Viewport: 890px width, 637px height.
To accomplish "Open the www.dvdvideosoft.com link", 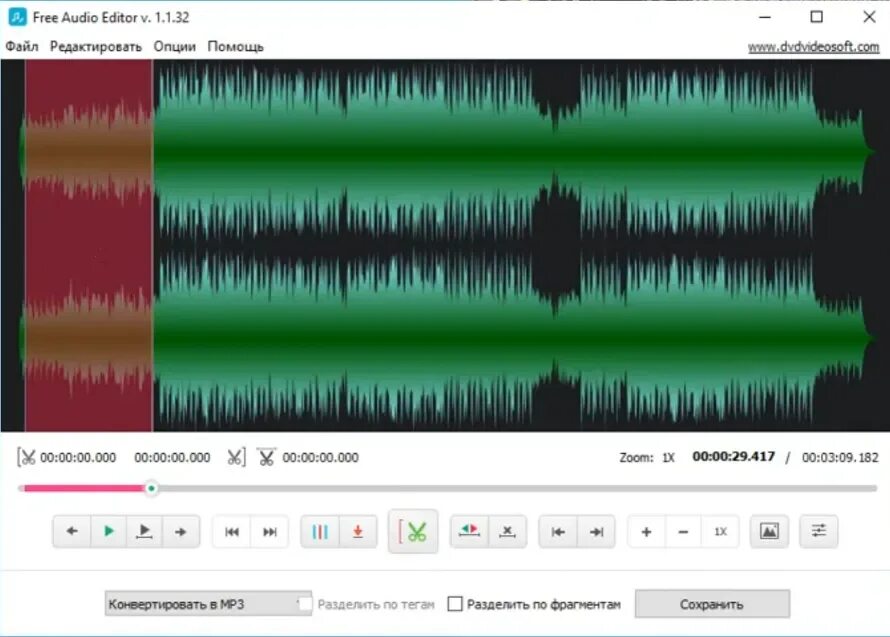I will pyautogui.click(x=813, y=47).
